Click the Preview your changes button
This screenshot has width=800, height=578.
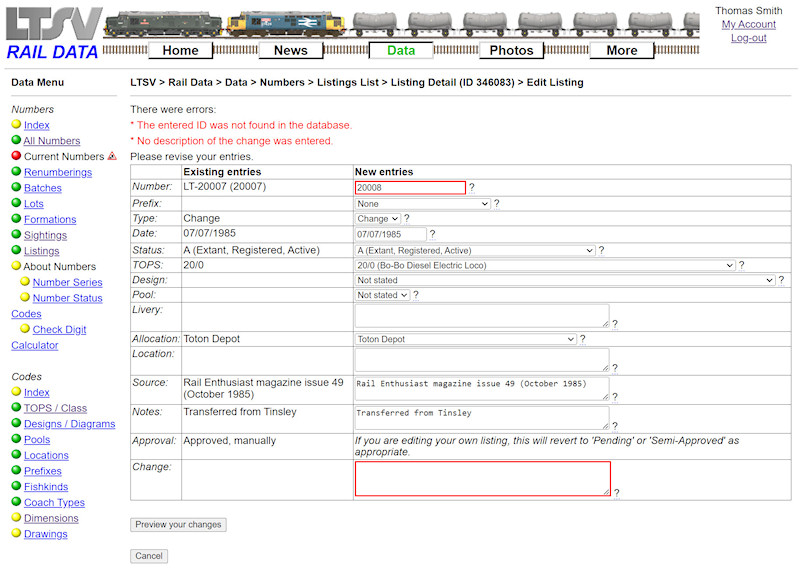tap(178, 524)
